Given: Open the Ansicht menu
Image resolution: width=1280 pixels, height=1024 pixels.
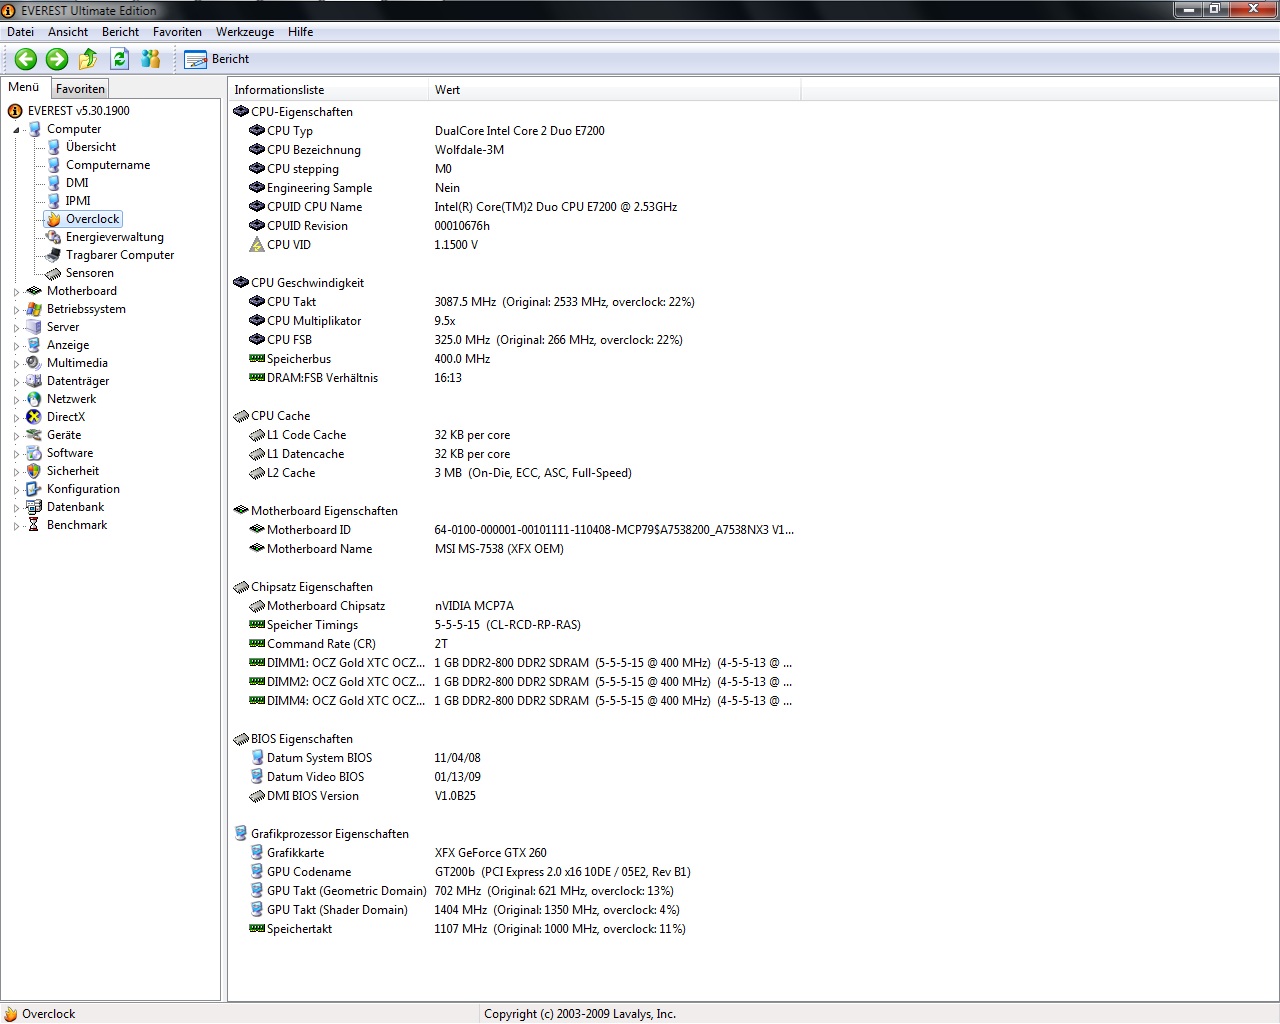Looking at the screenshot, I should click(x=68, y=32).
